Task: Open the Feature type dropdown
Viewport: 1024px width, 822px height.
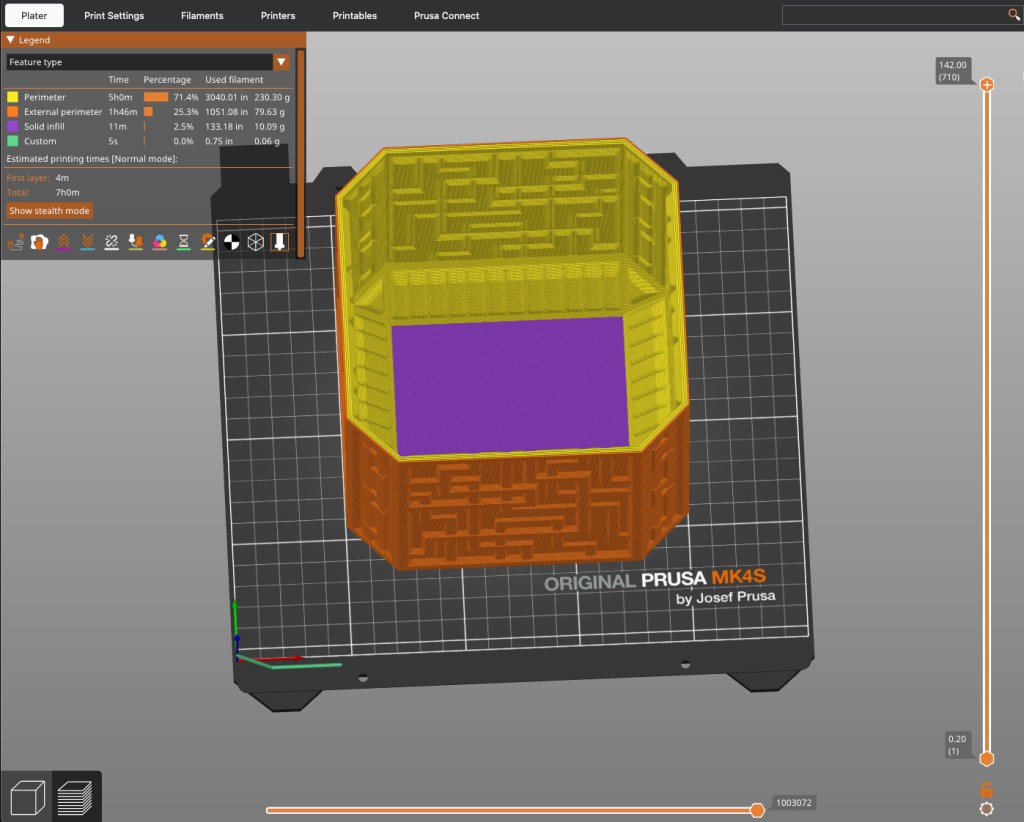Action: click(x=138, y=62)
